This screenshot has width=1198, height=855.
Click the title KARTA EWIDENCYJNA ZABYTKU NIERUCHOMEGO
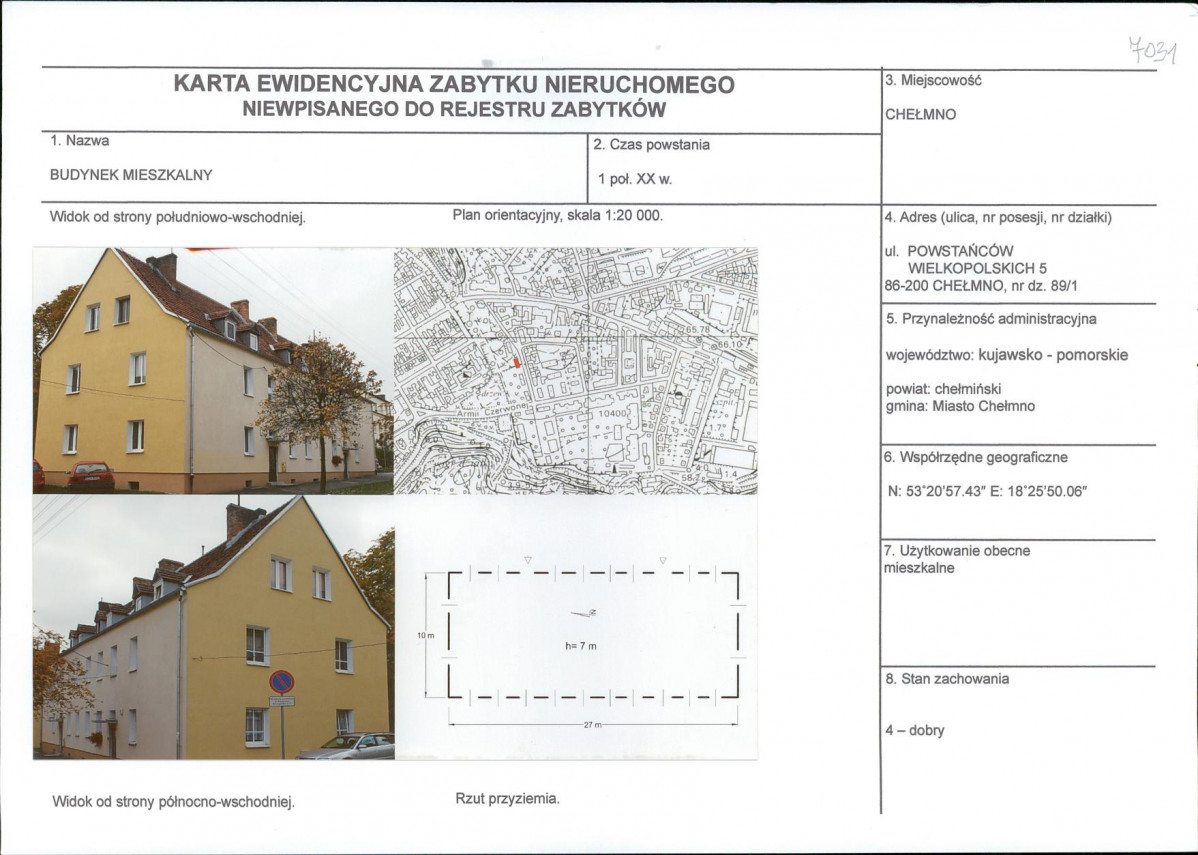coord(454,83)
